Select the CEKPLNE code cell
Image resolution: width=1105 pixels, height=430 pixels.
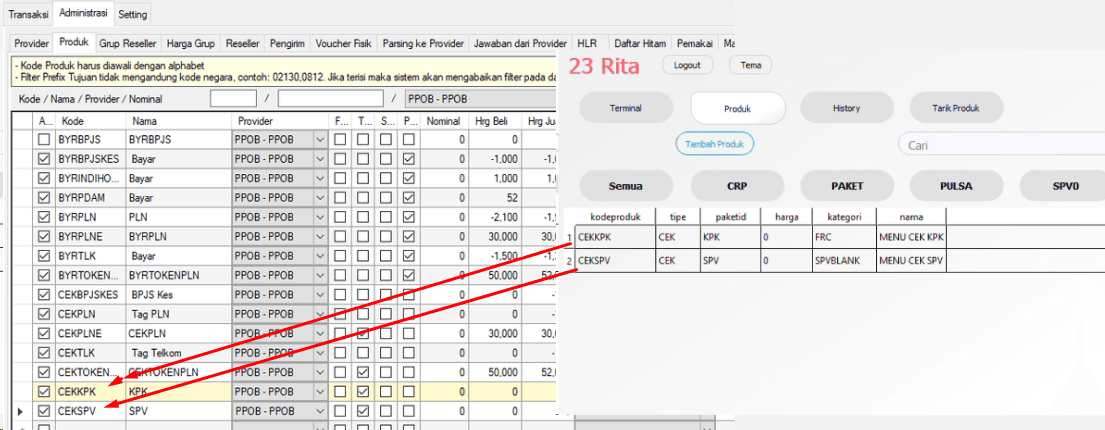(x=90, y=333)
